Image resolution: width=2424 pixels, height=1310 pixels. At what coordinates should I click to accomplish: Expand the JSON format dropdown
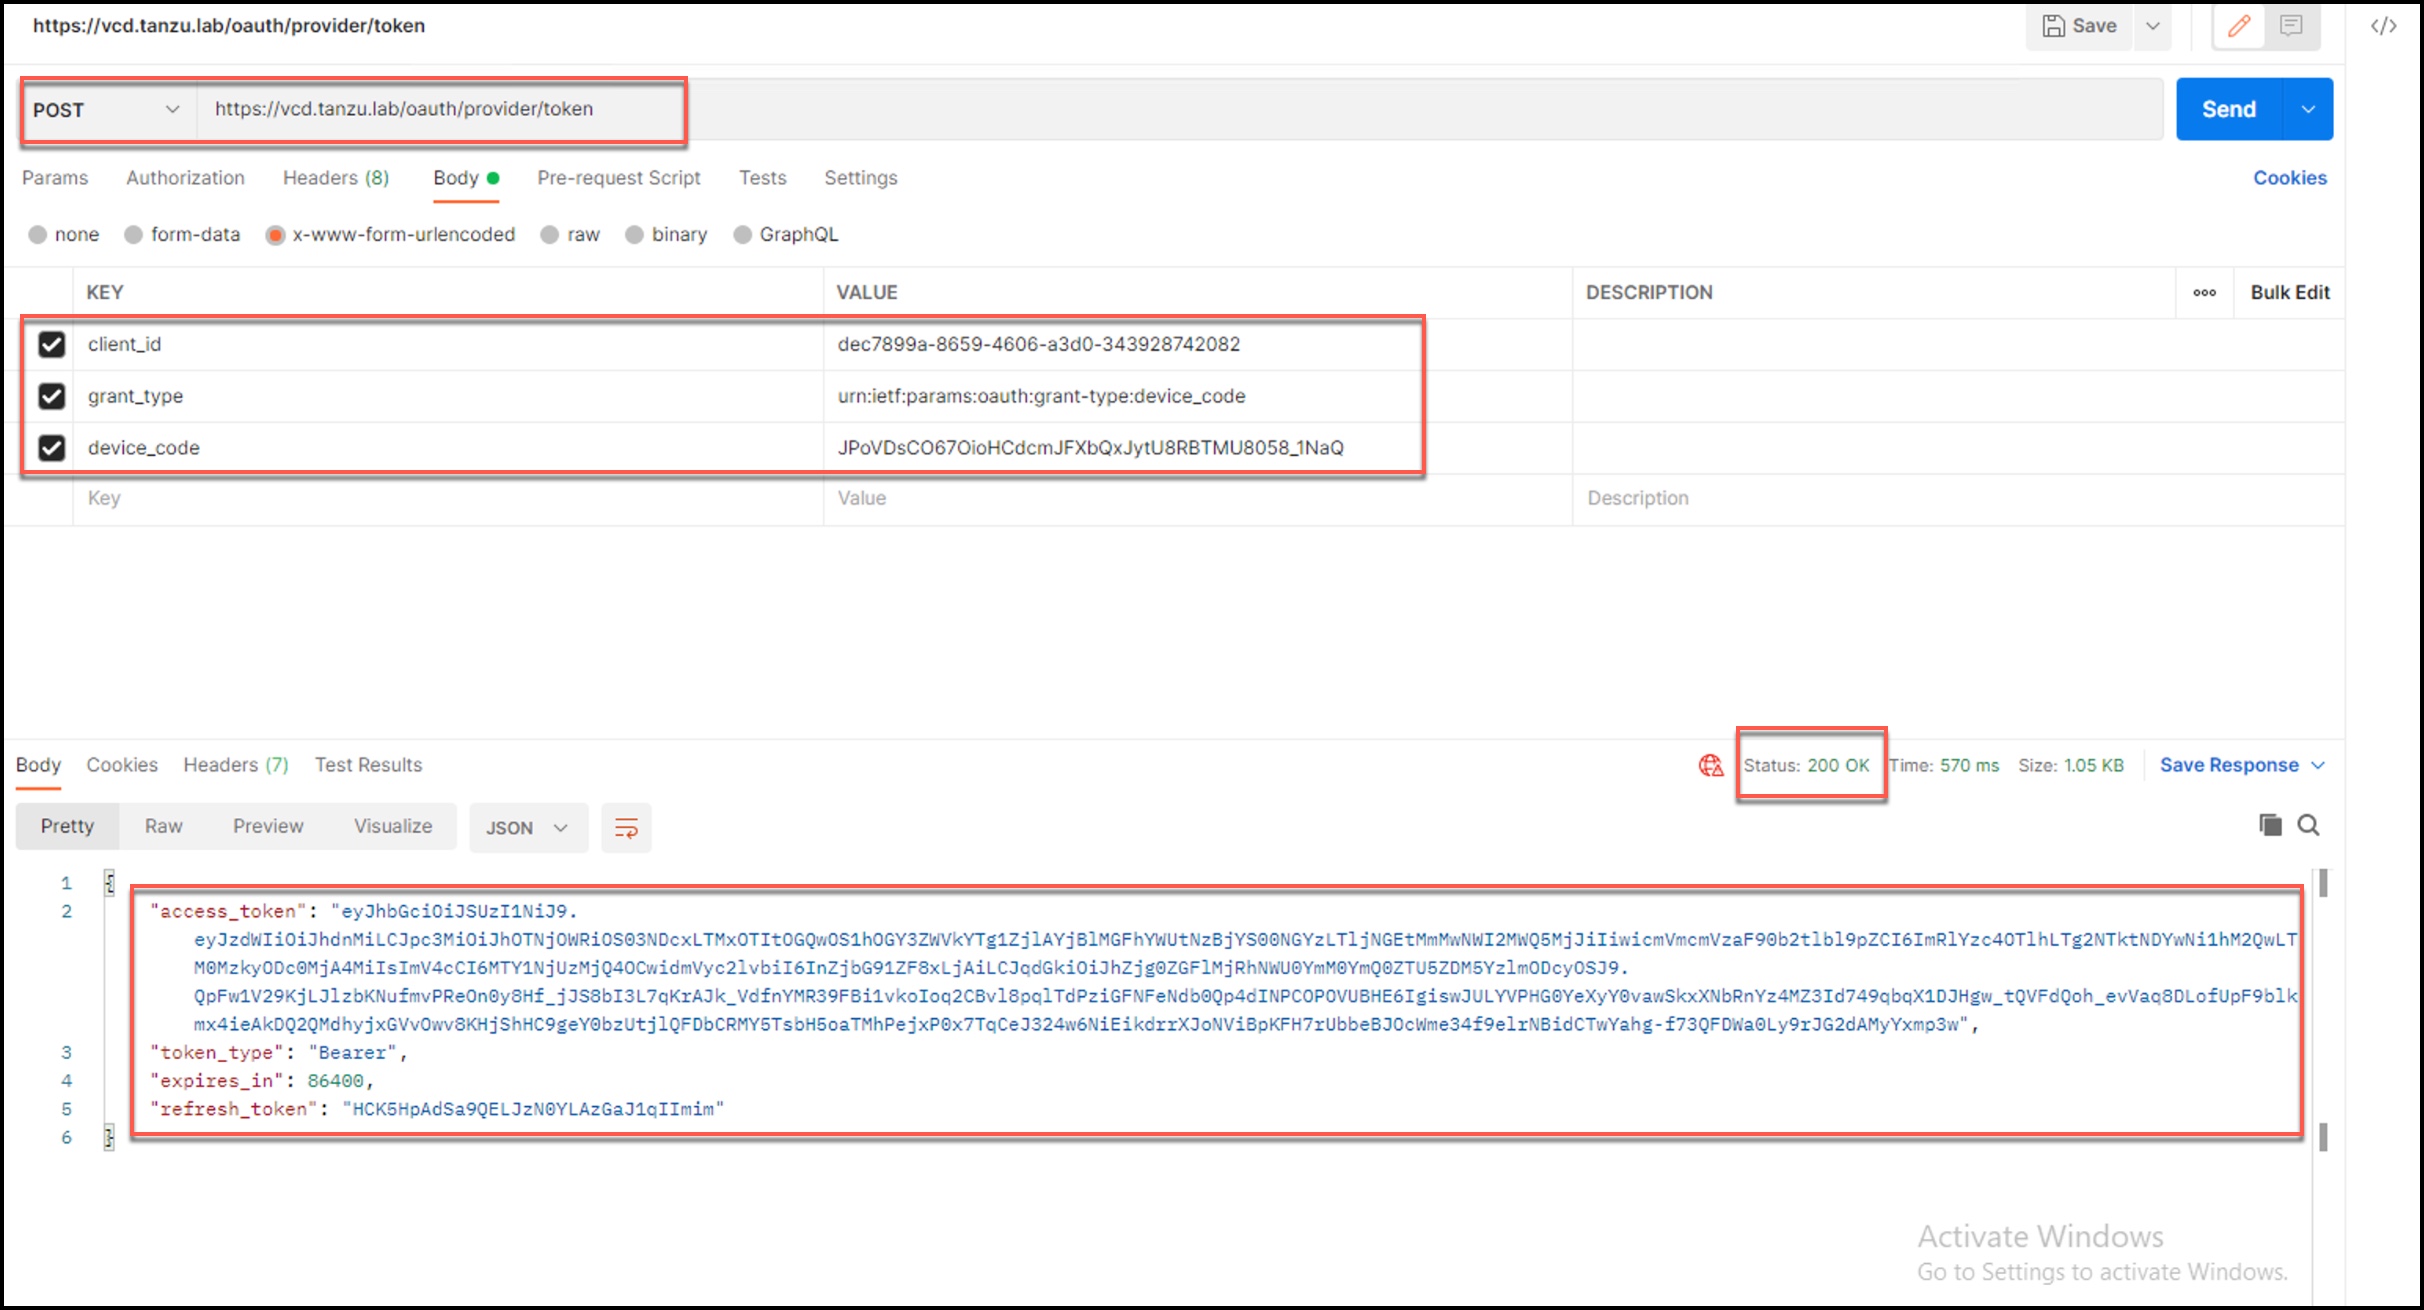(x=527, y=828)
